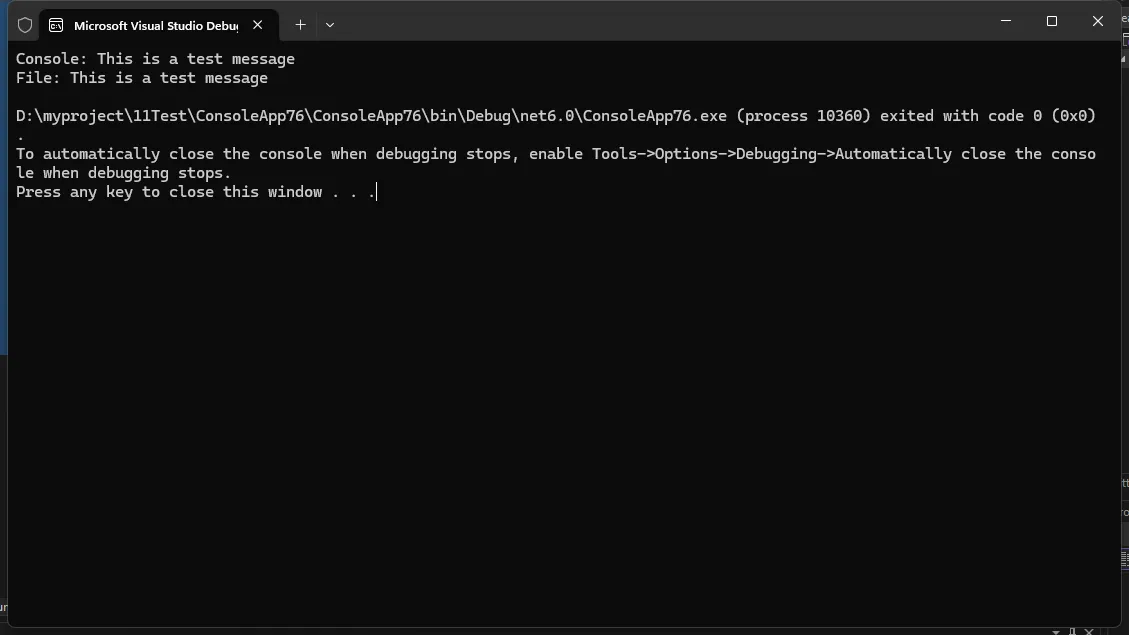This screenshot has width=1129, height=635.
Task: Click the console icon on the debug tab
Action: [x=56, y=25]
